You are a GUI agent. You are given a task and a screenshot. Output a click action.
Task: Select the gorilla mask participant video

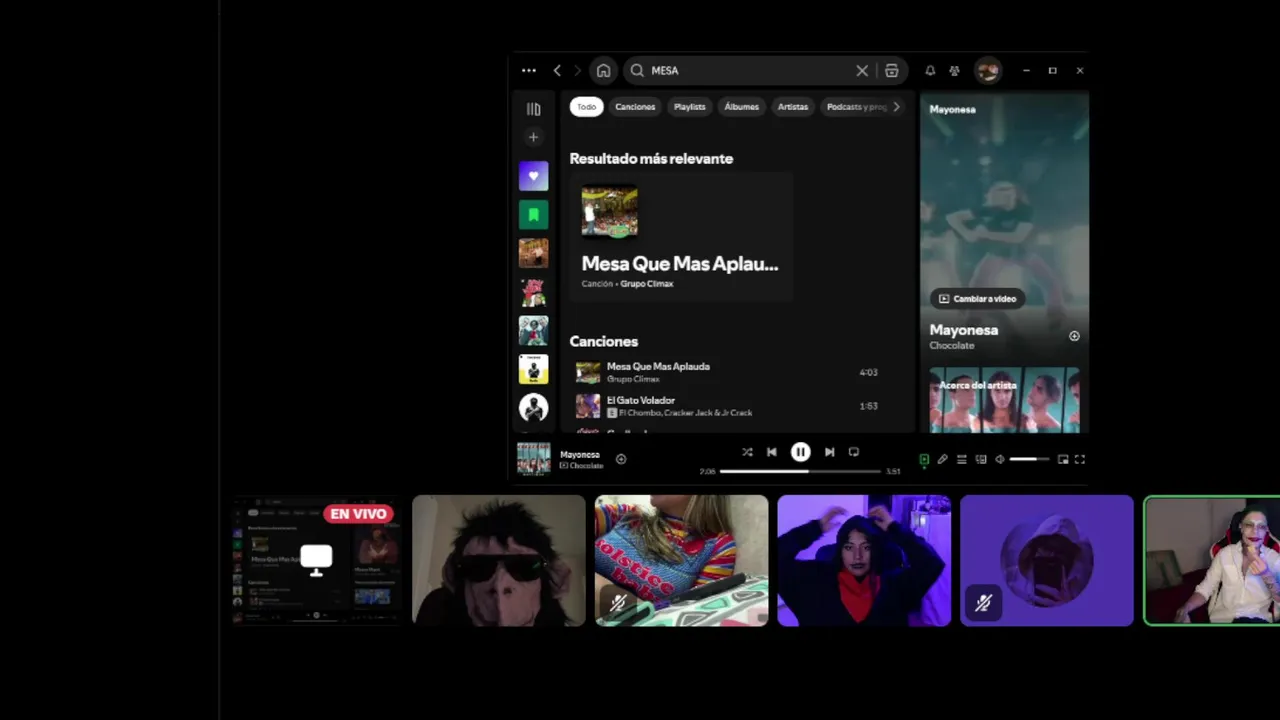click(499, 561)
